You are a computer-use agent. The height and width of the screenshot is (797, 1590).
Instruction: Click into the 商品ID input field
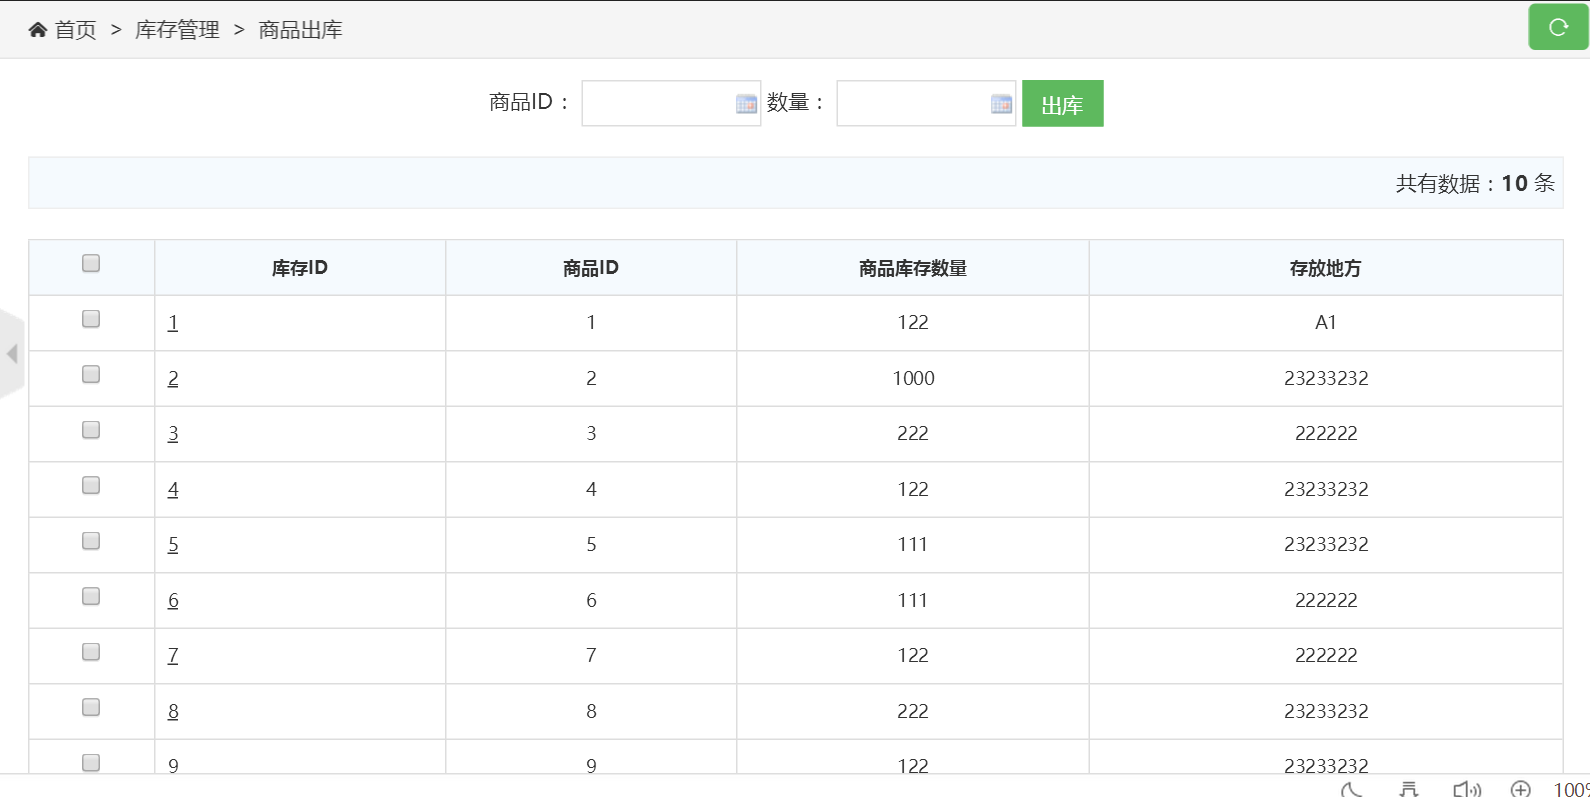(x=657, y=104)
